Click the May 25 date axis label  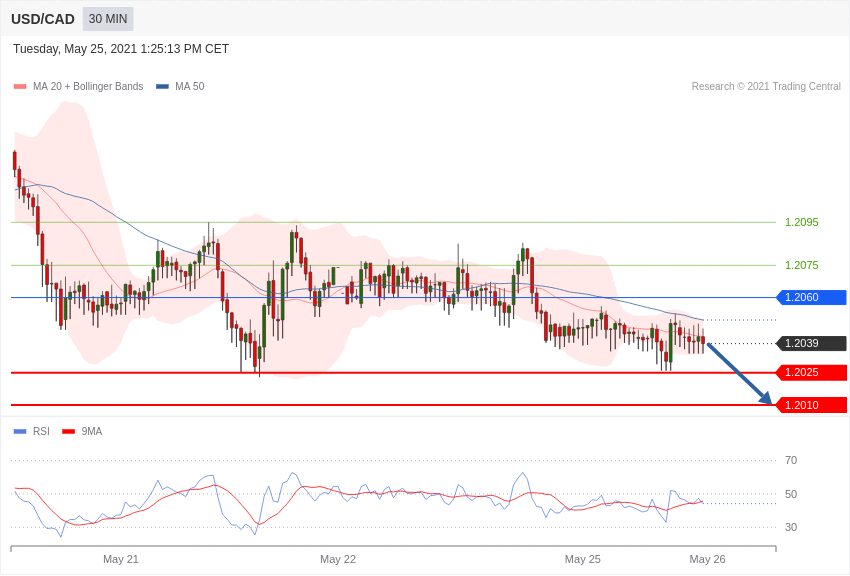pyautogui.click(x=583, y=559)
